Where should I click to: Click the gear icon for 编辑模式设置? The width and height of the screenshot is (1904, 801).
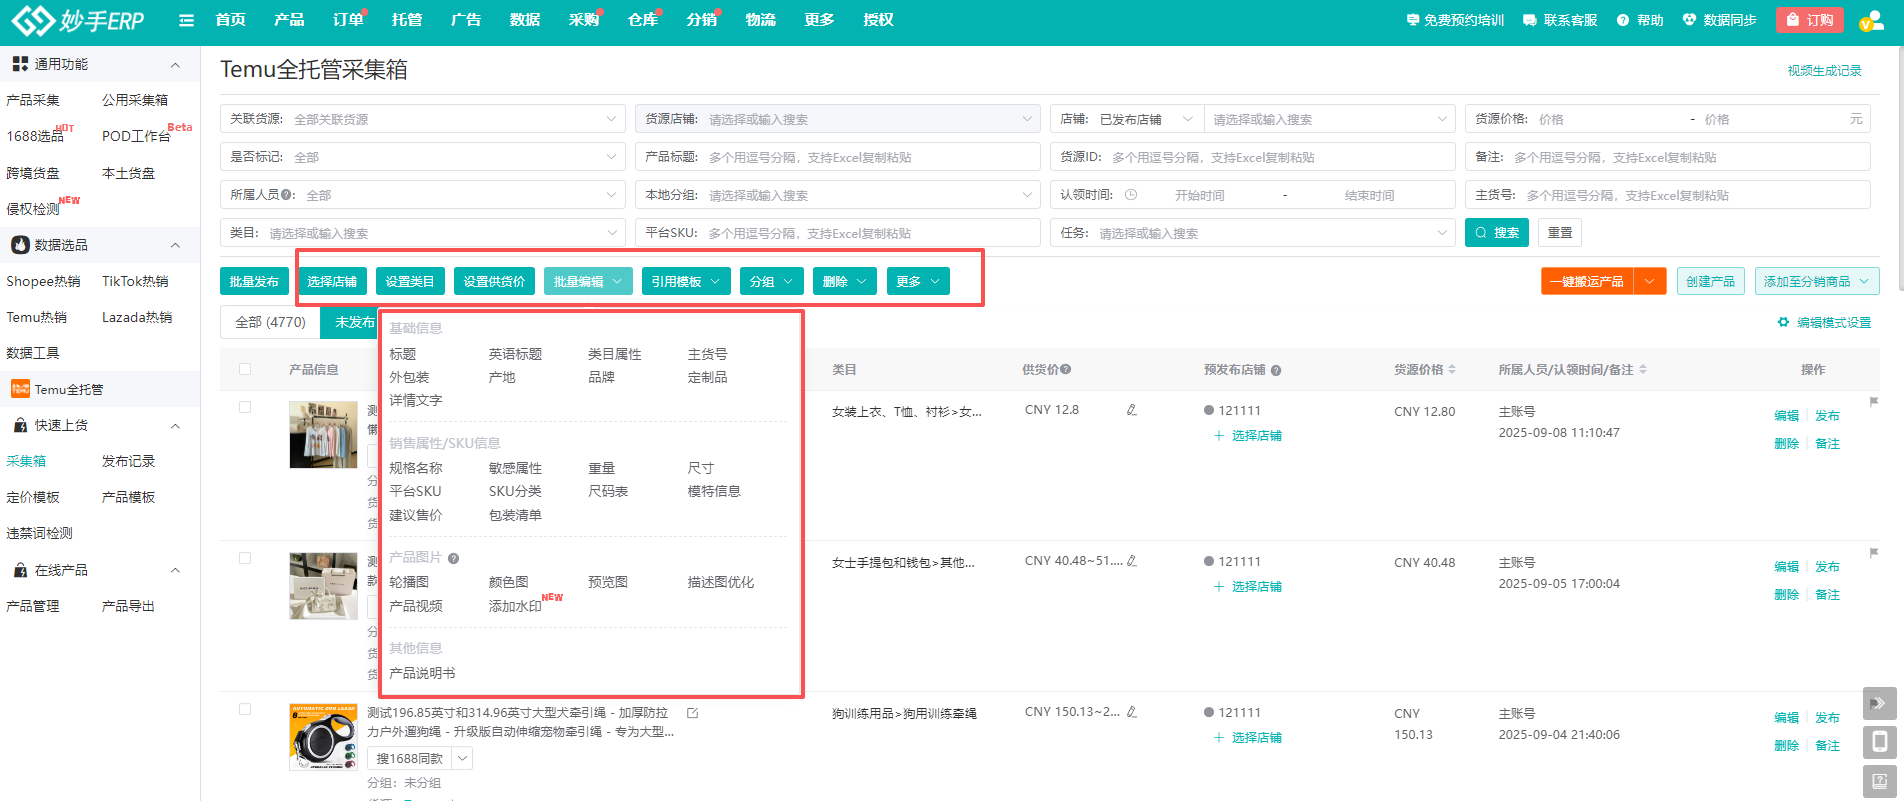point(1782,322)
